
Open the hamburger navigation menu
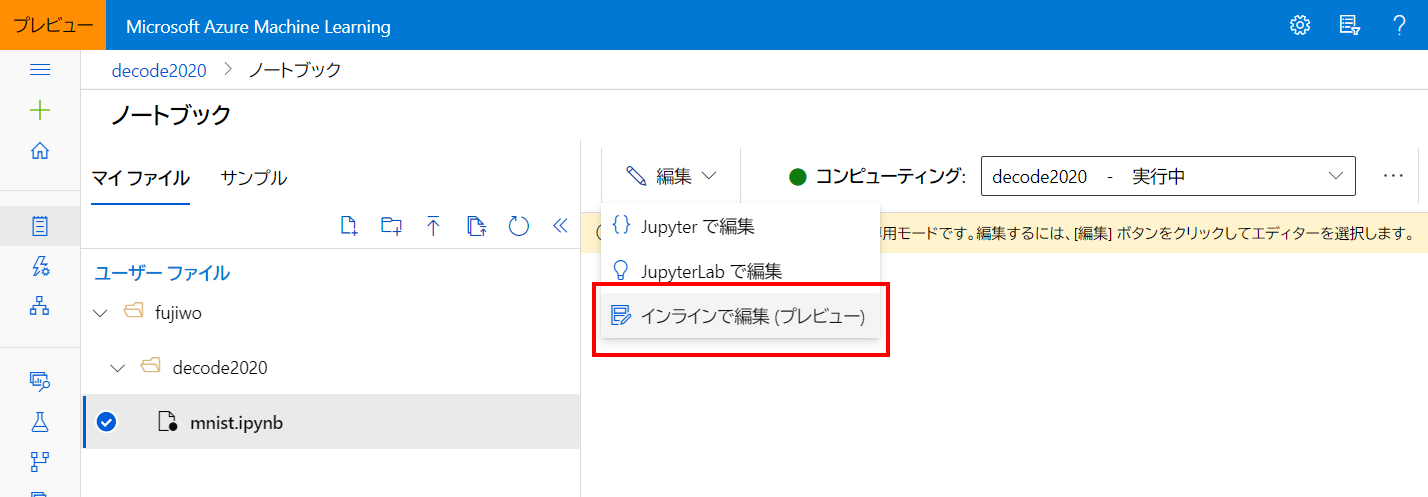40,70
